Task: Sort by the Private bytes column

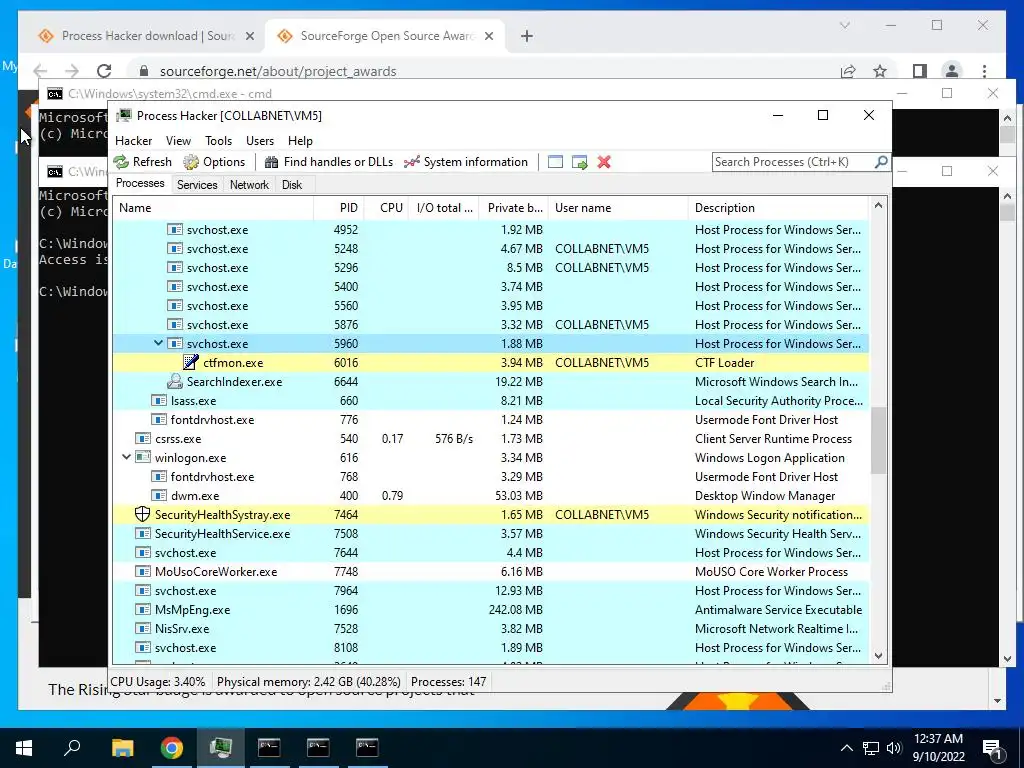Action: tap(513, 208)
